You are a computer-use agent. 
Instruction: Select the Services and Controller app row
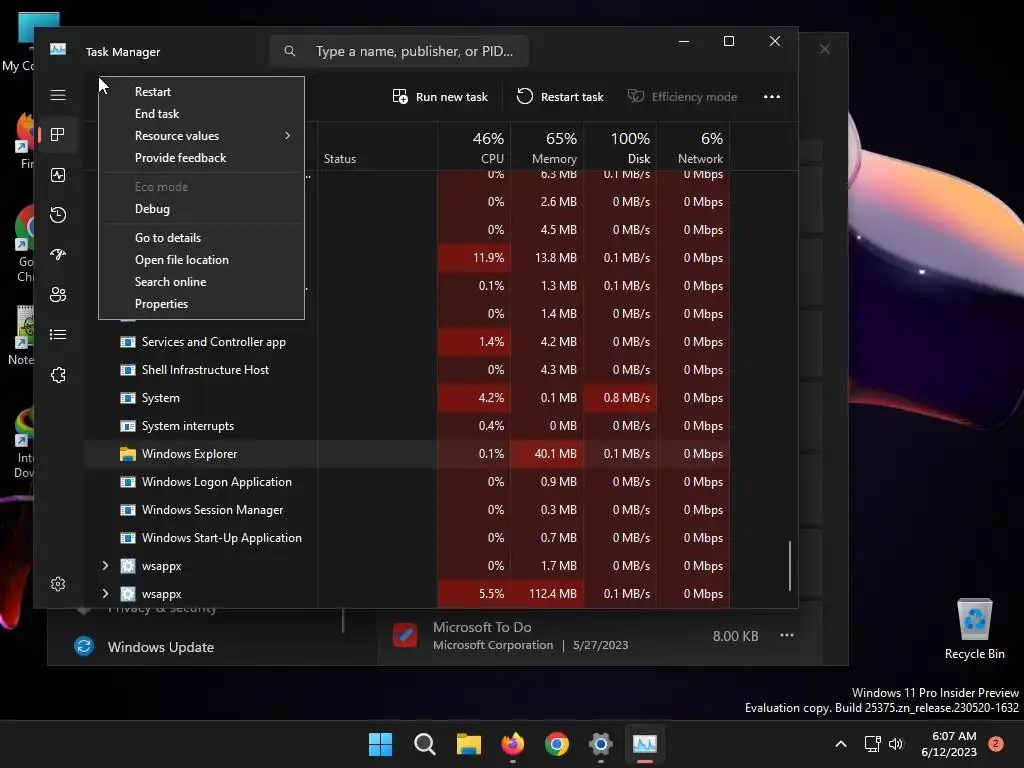coord(408,342)
